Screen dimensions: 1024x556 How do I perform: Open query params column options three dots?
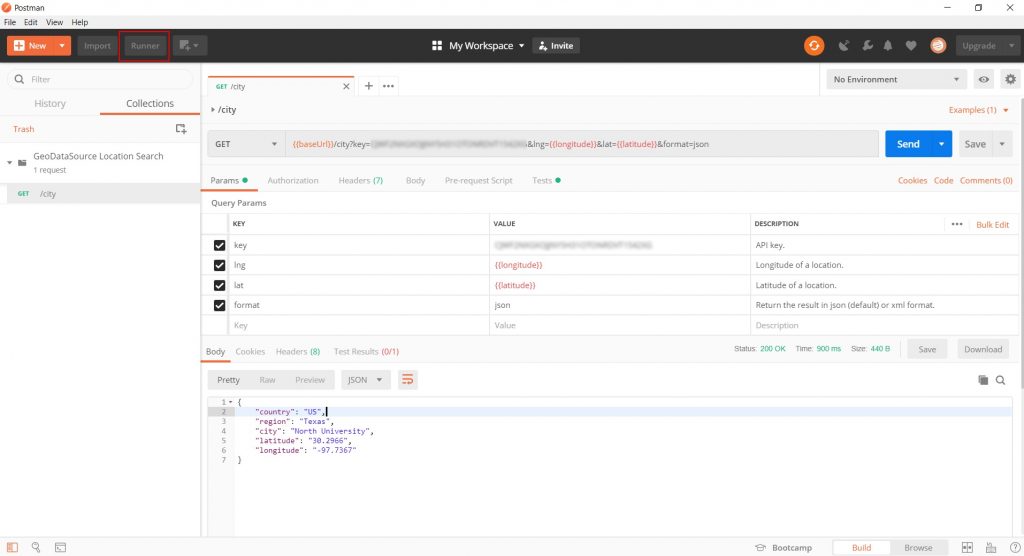957,224
